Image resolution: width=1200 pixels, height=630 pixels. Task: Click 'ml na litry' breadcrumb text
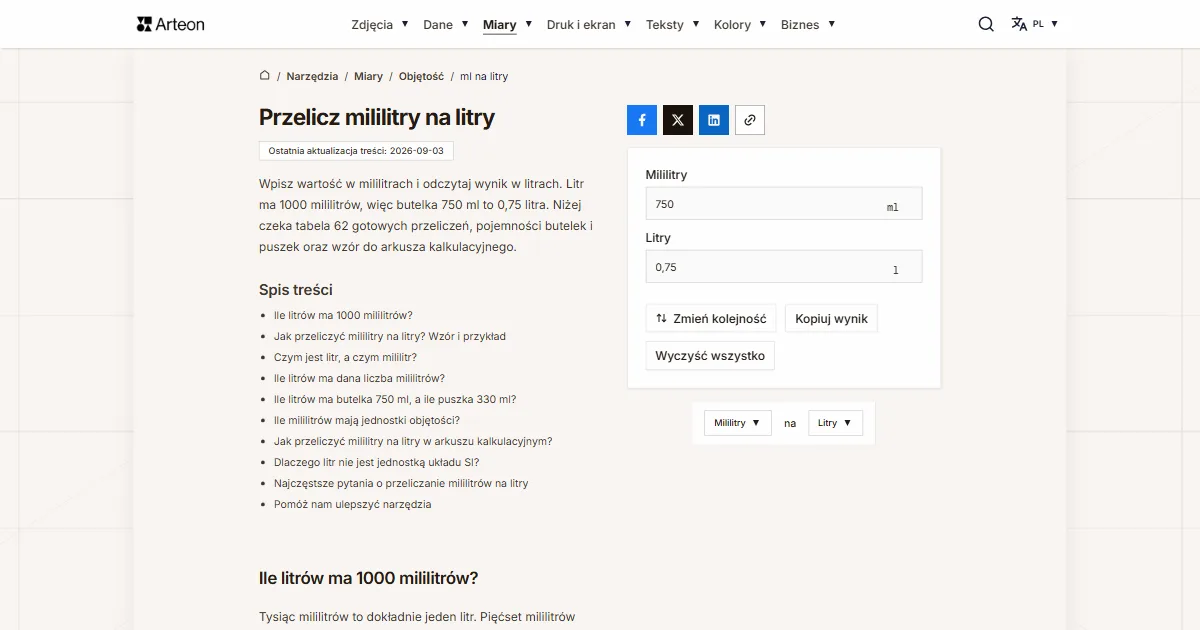(484, 76)
